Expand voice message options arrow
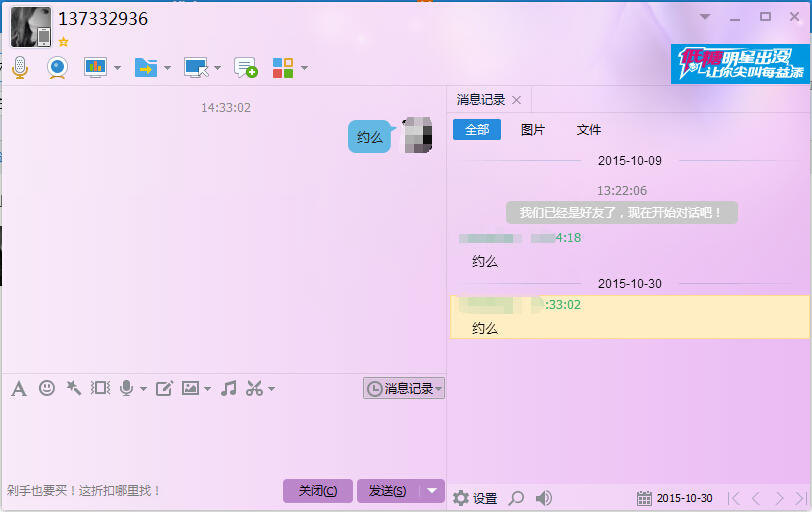 [x=143, y=389]
